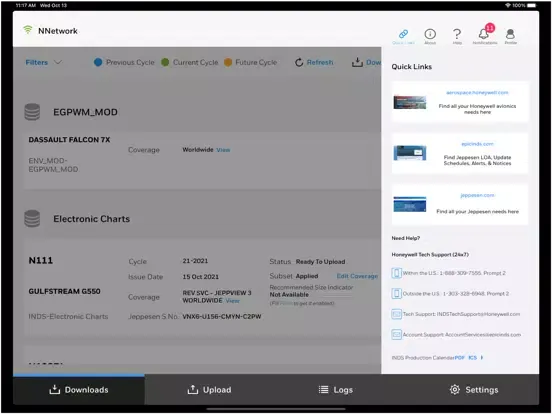Click the battery indicator in the status bar
The width and height of the screenshot is (552, 414).
pos(531,5)
